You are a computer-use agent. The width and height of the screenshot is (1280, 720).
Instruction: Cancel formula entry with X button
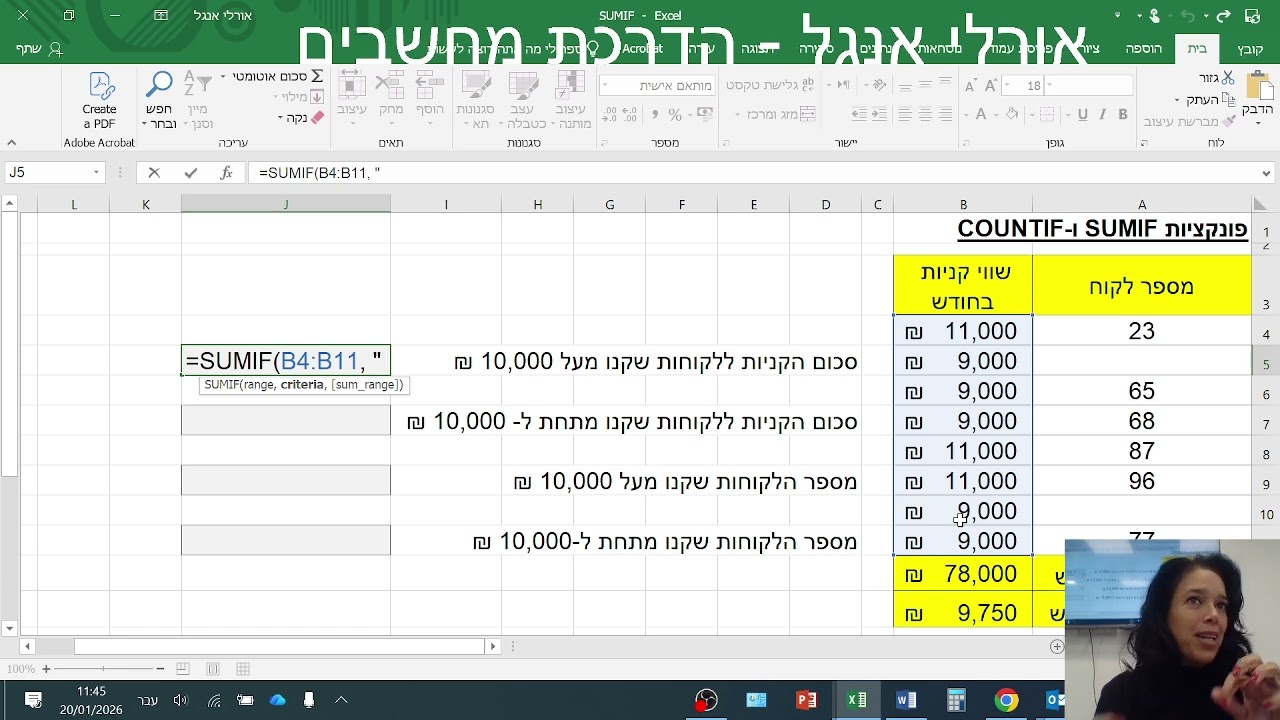click(154, 173)
